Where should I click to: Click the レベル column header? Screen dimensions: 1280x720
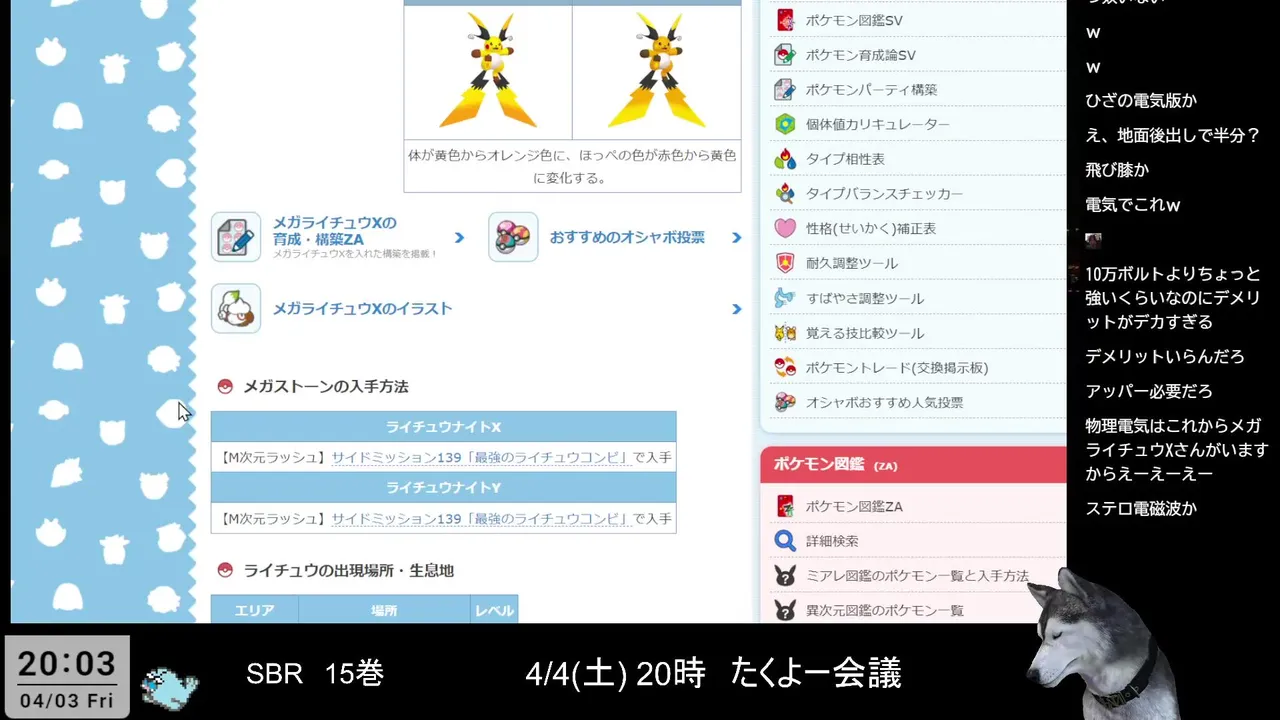coord(494,610)
